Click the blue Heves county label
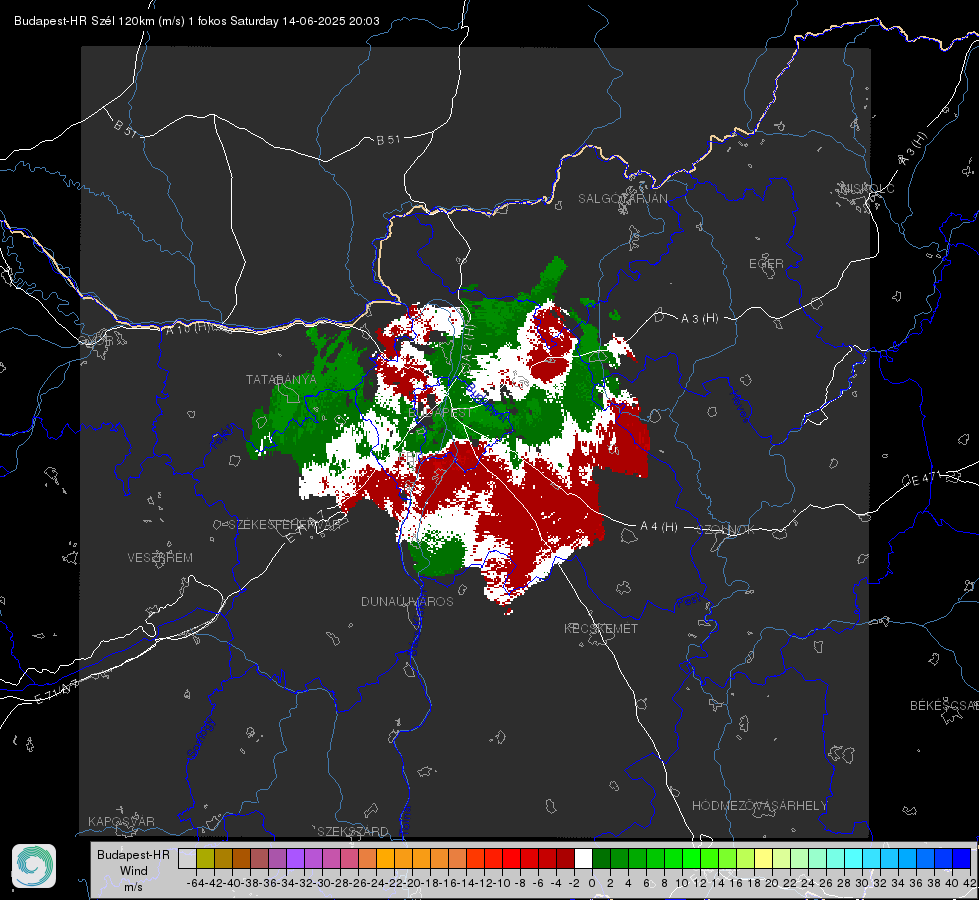The height and width of the screenshot is (900, 979). [x=740, y=405]
